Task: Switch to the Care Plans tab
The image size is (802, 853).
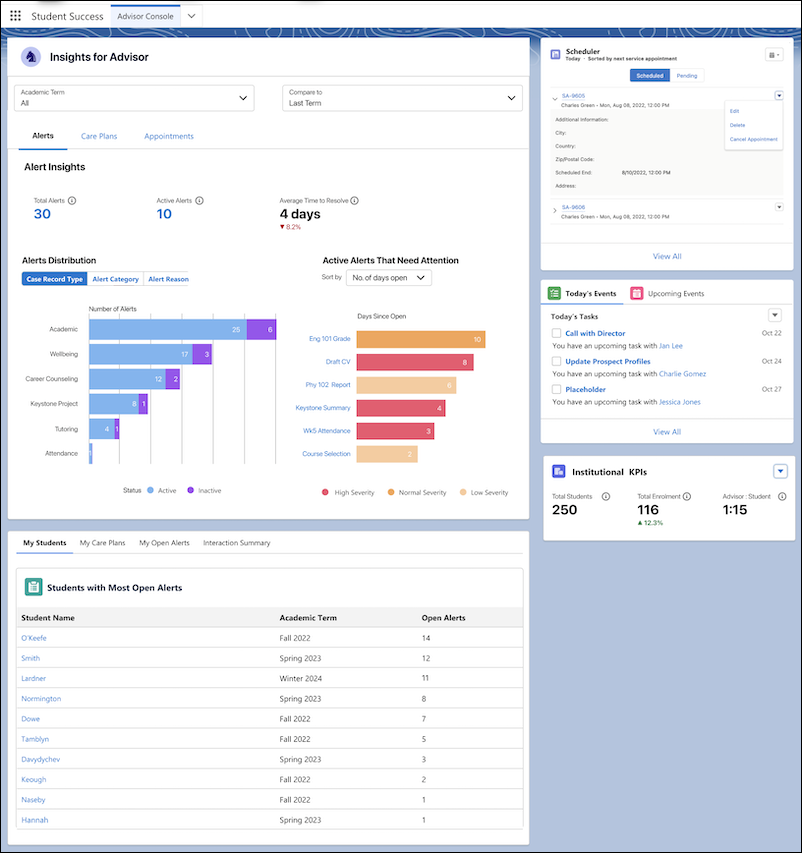Action: click(99, 136)
